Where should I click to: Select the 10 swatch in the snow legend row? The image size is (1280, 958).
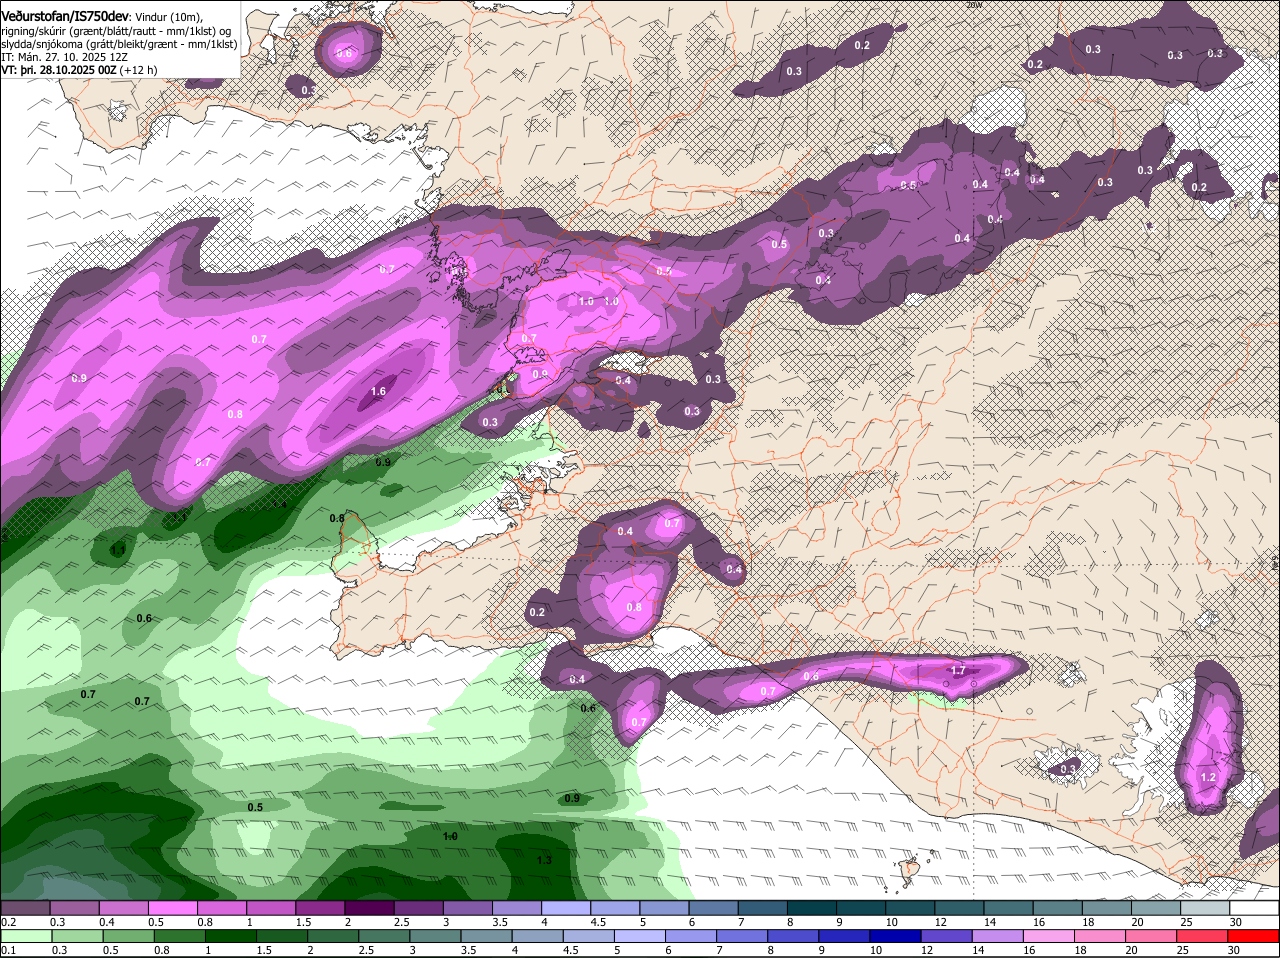tap(910, 908)
